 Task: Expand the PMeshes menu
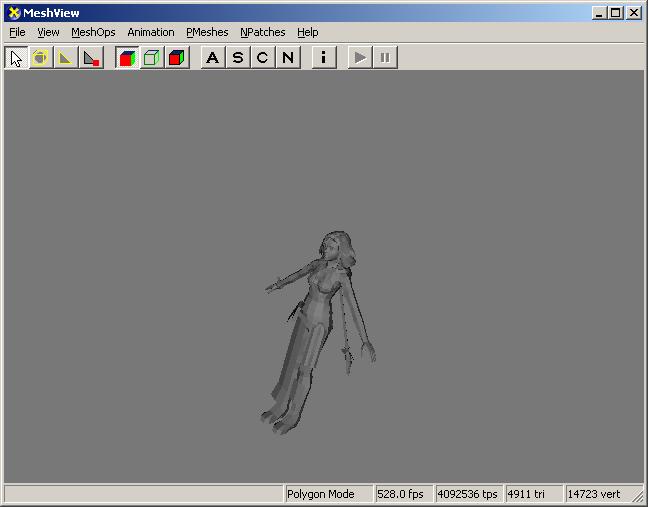pyautogui.click(x=207, y=32)
